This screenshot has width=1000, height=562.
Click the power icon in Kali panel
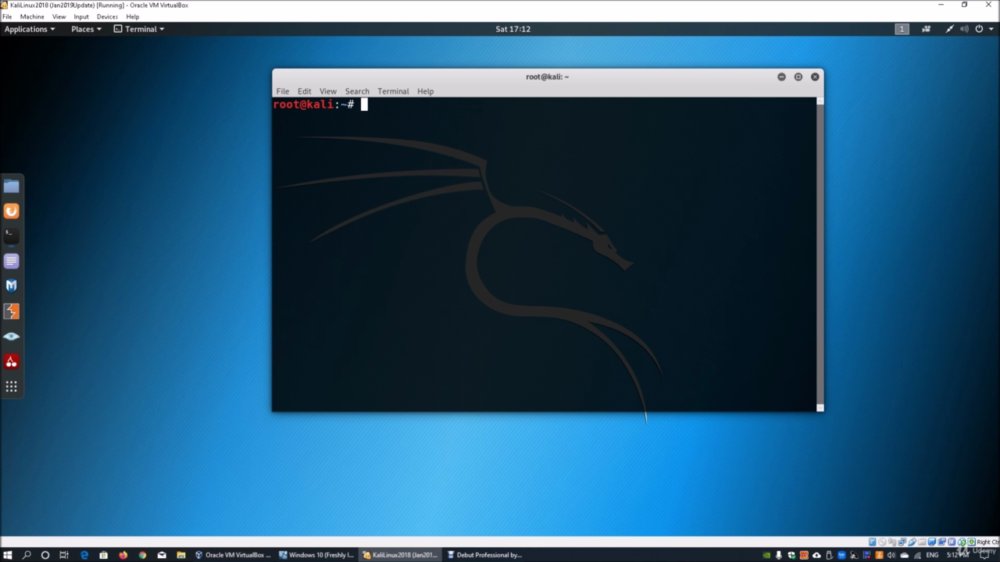[x=979, y=29]
